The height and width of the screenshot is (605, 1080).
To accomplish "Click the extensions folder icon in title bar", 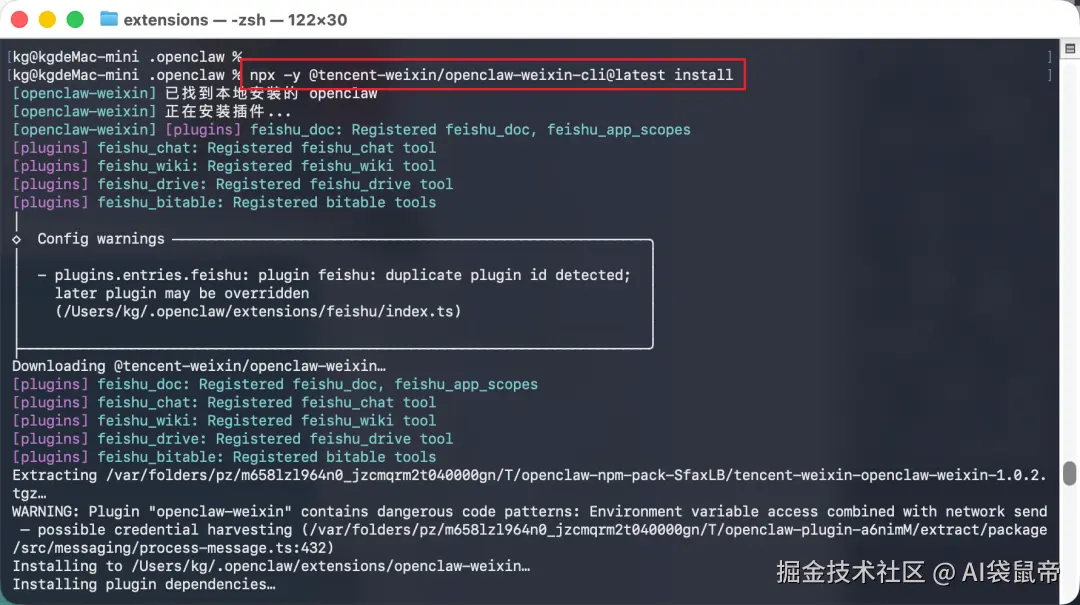I will coord(108,19).
